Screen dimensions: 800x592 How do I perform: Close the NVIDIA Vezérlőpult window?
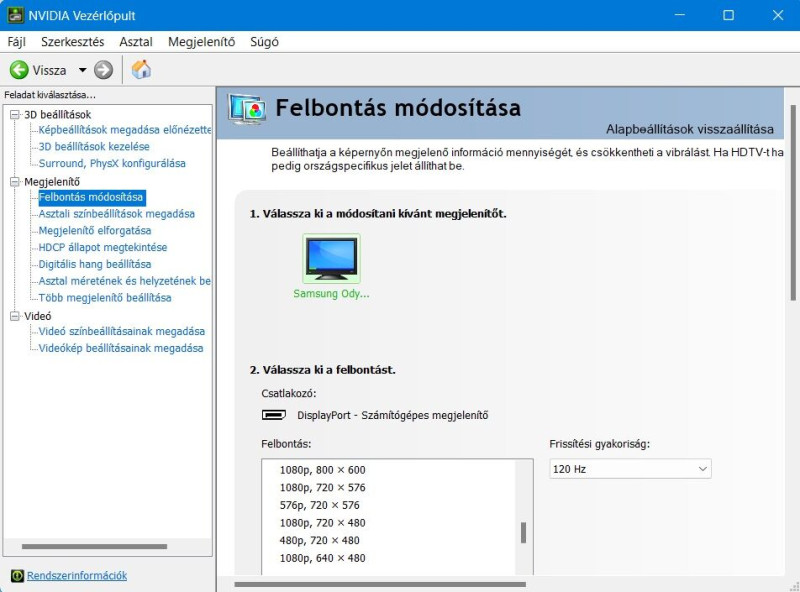pos(778,15)
